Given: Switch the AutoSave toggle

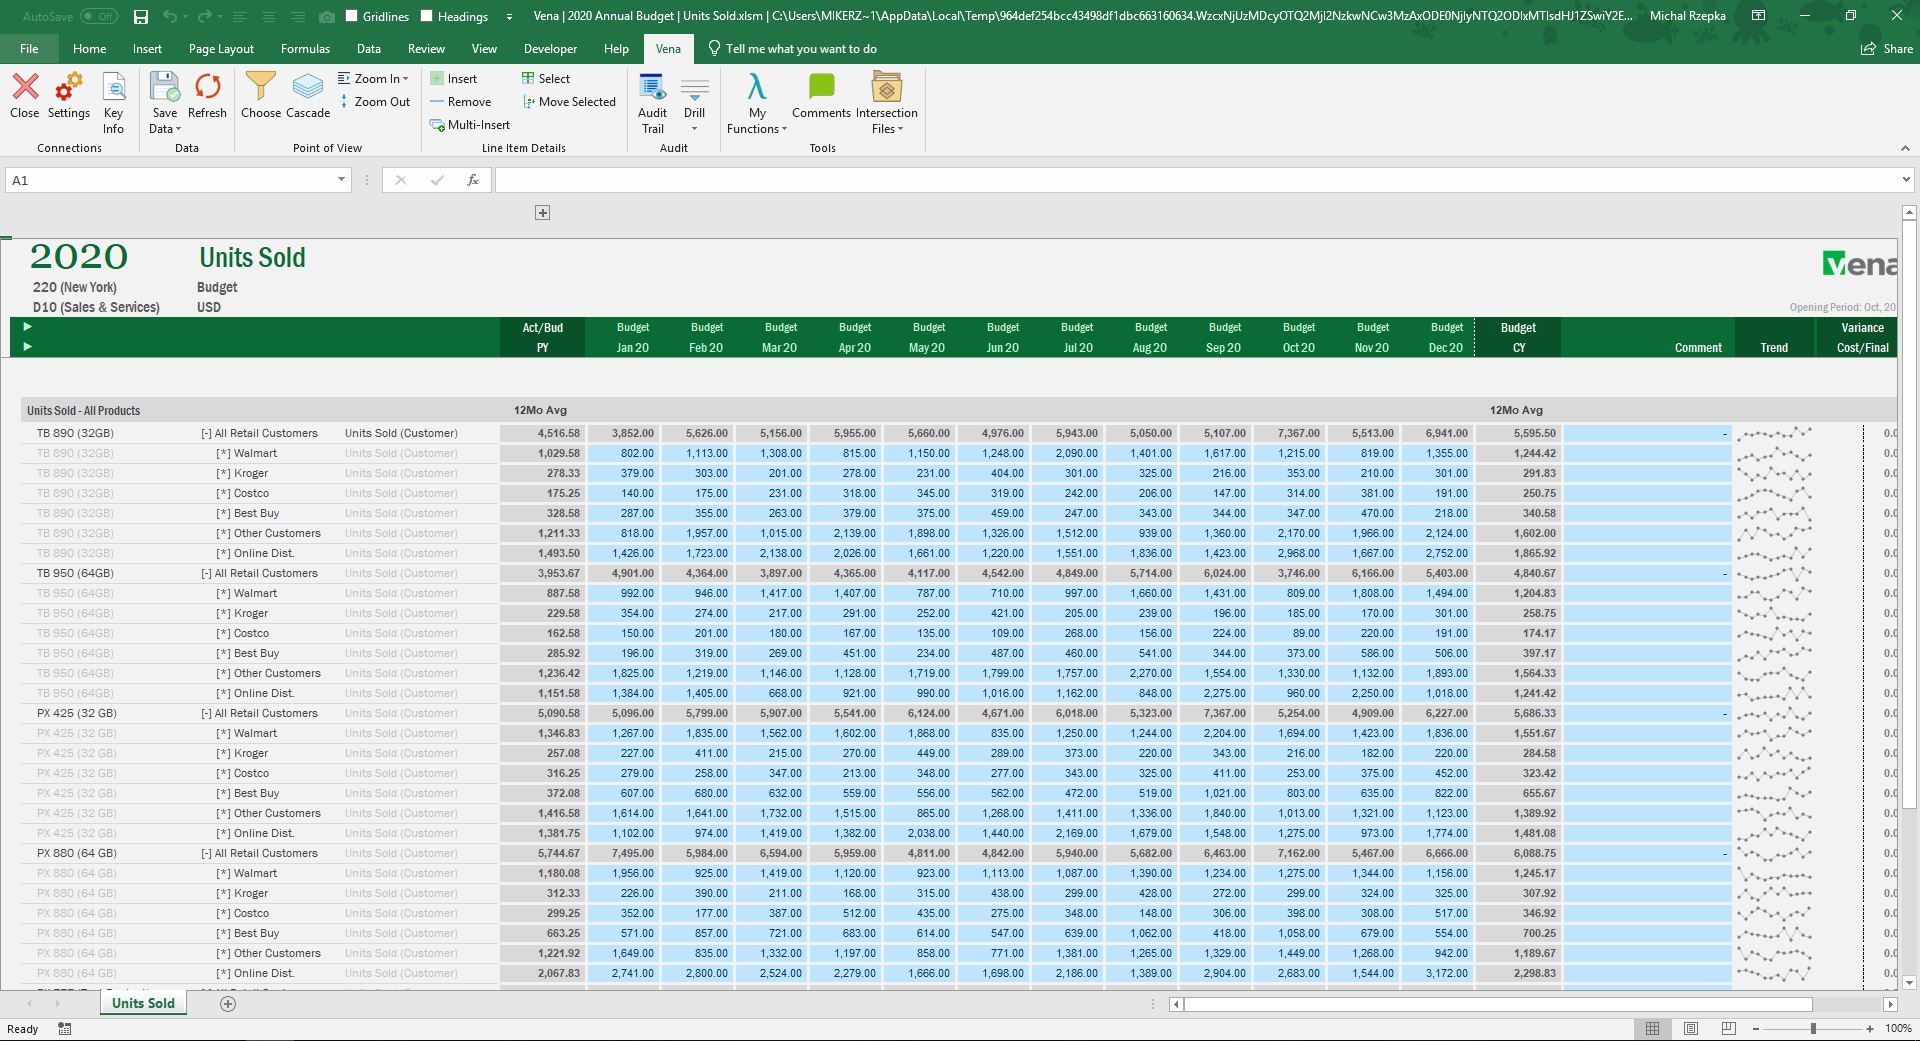Looking at the screenshot, I should tap(98, 16).
